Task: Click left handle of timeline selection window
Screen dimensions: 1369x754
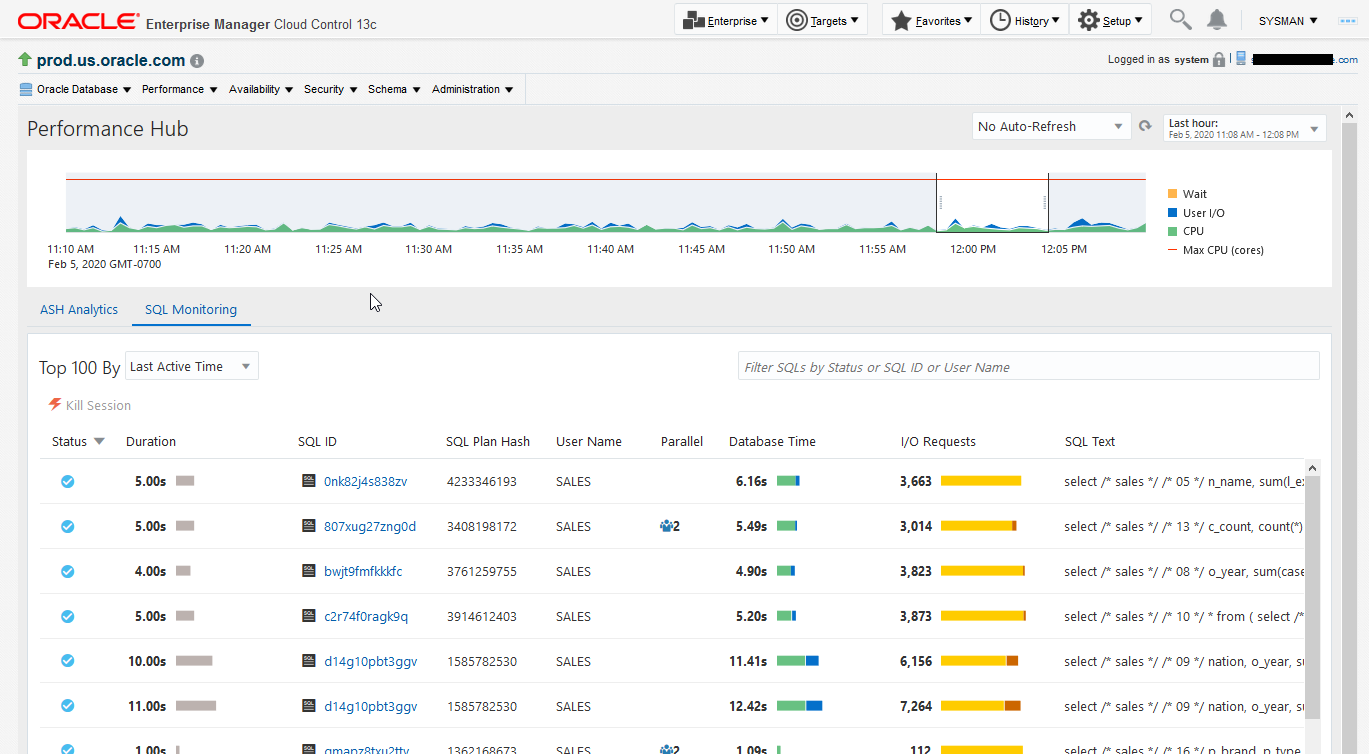Action: pos(940,202)
